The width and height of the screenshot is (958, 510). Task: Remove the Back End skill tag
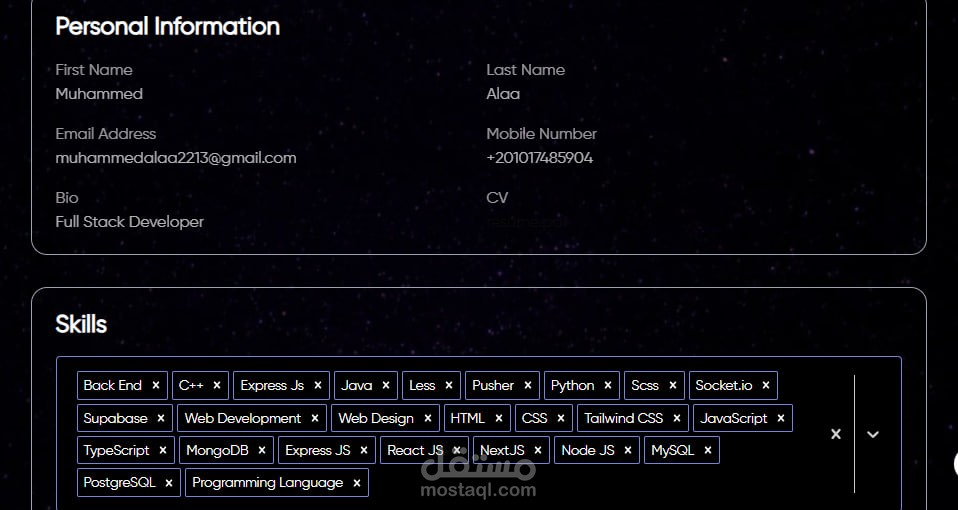156,385
